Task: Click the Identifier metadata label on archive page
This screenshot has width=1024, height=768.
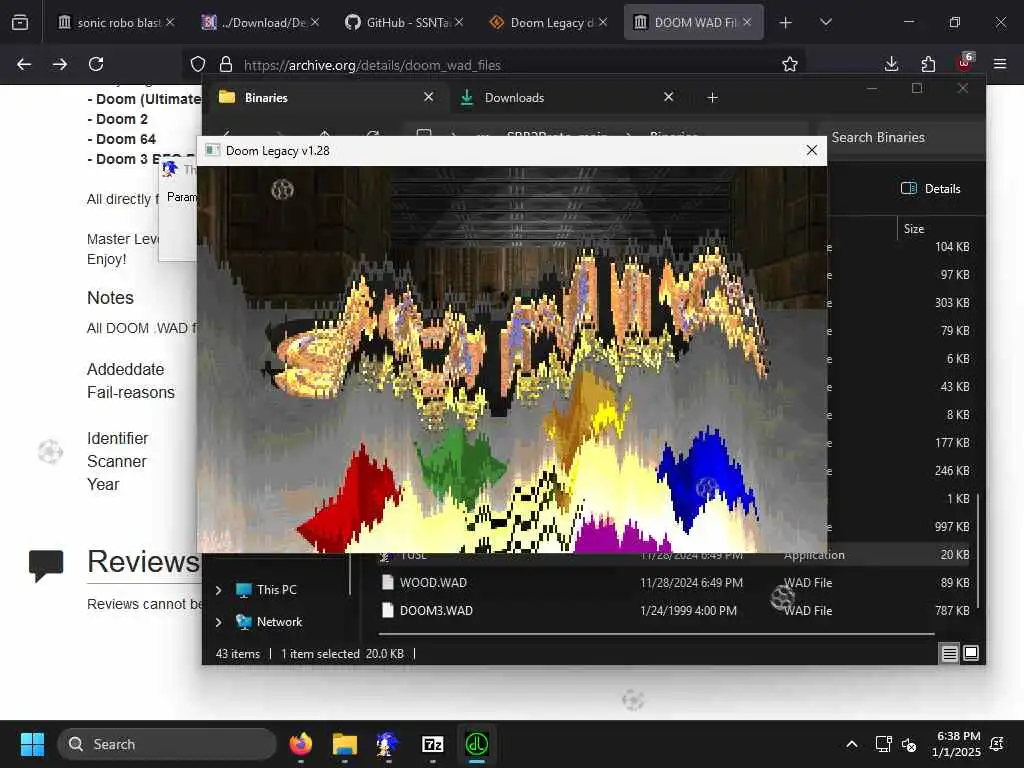Action: pyautogui.click(x=118, y=438)
